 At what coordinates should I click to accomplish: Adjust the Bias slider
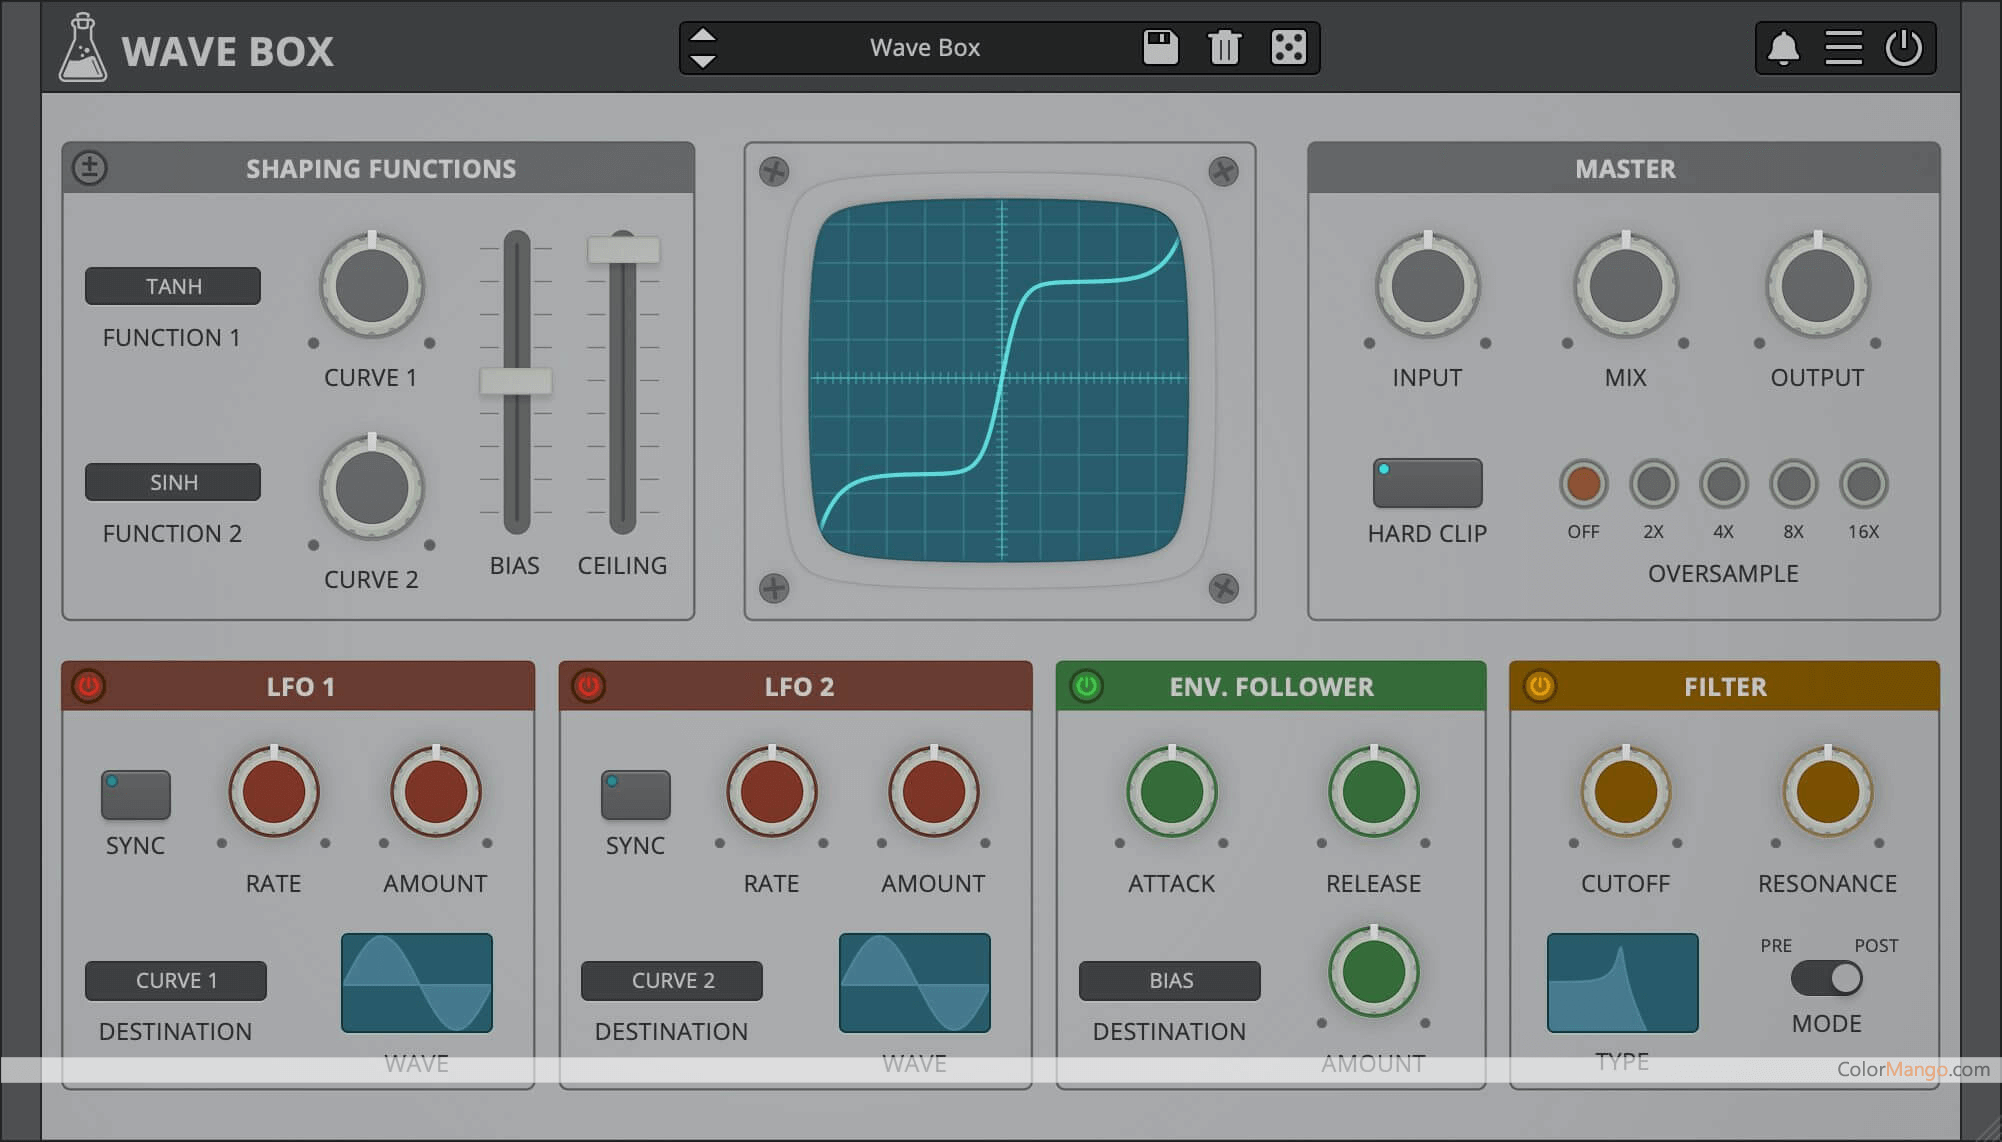click(516, 382)
